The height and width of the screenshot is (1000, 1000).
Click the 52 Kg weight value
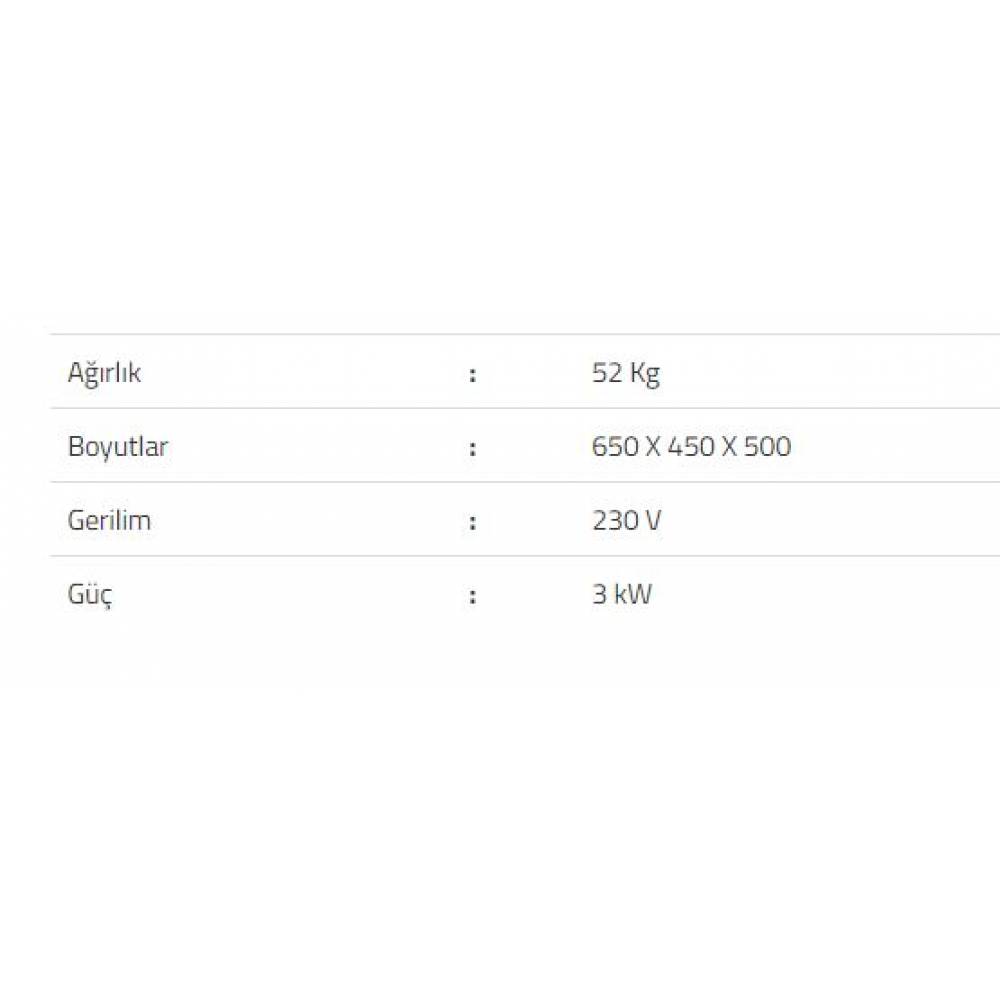point(625,373)
